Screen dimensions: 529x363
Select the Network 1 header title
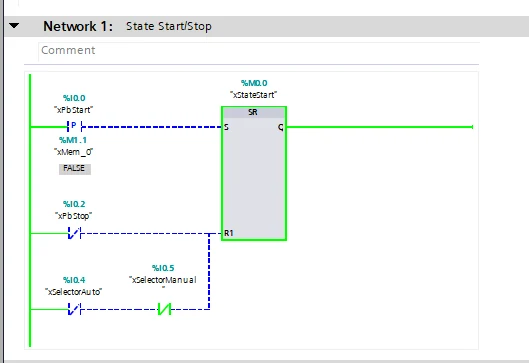(78, 26)
